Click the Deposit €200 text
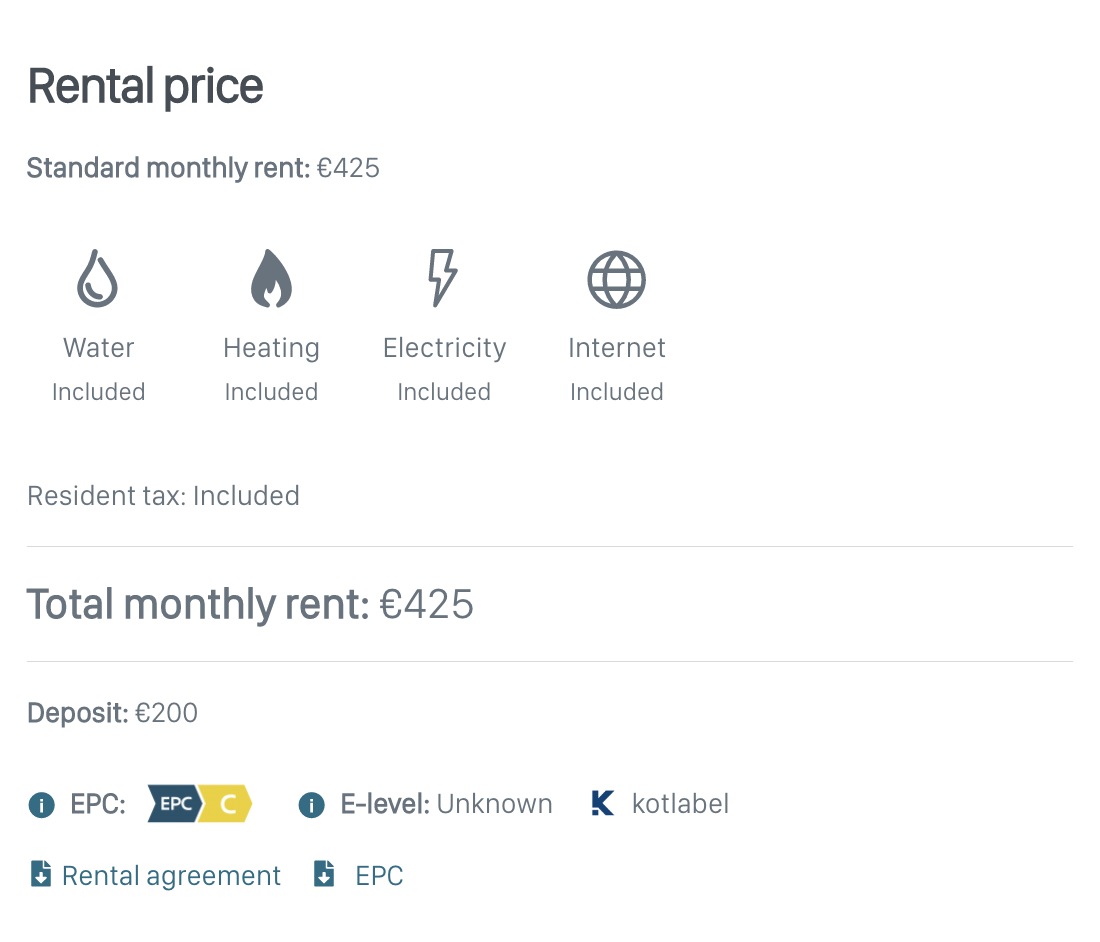 coord(112,713)
